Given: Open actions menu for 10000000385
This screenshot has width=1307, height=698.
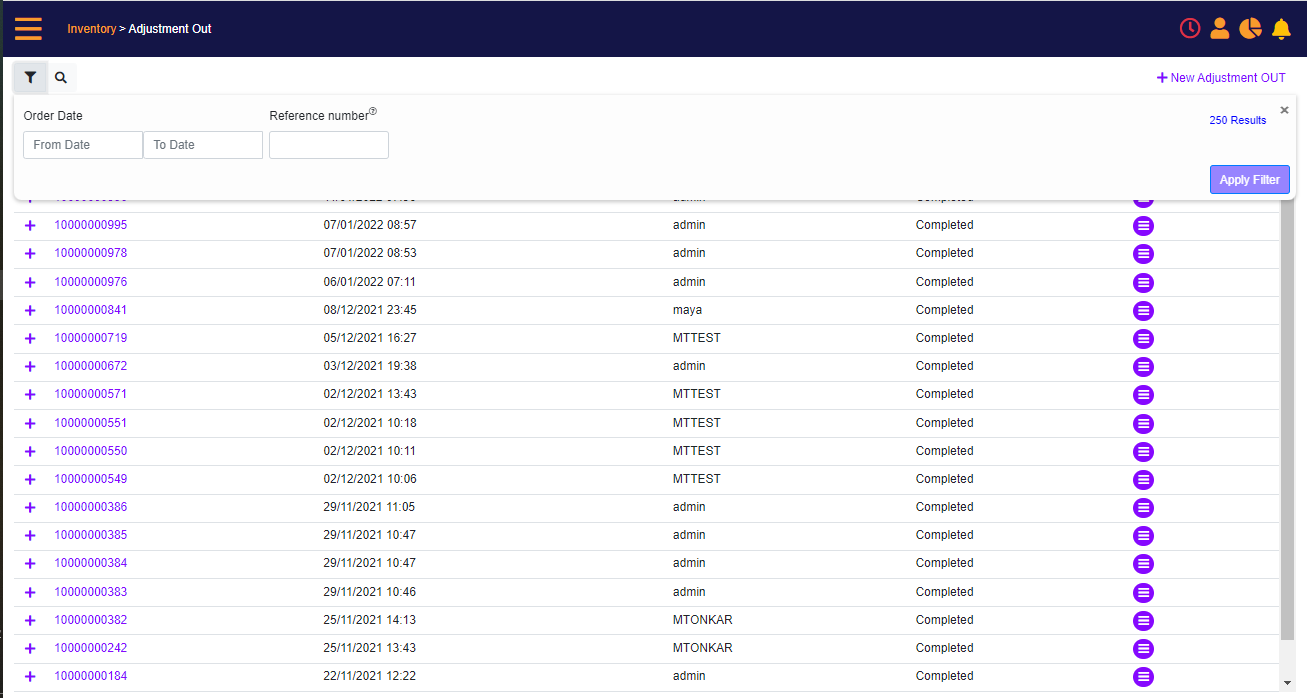Looking at the screenshot, I should click(1144, 536).
